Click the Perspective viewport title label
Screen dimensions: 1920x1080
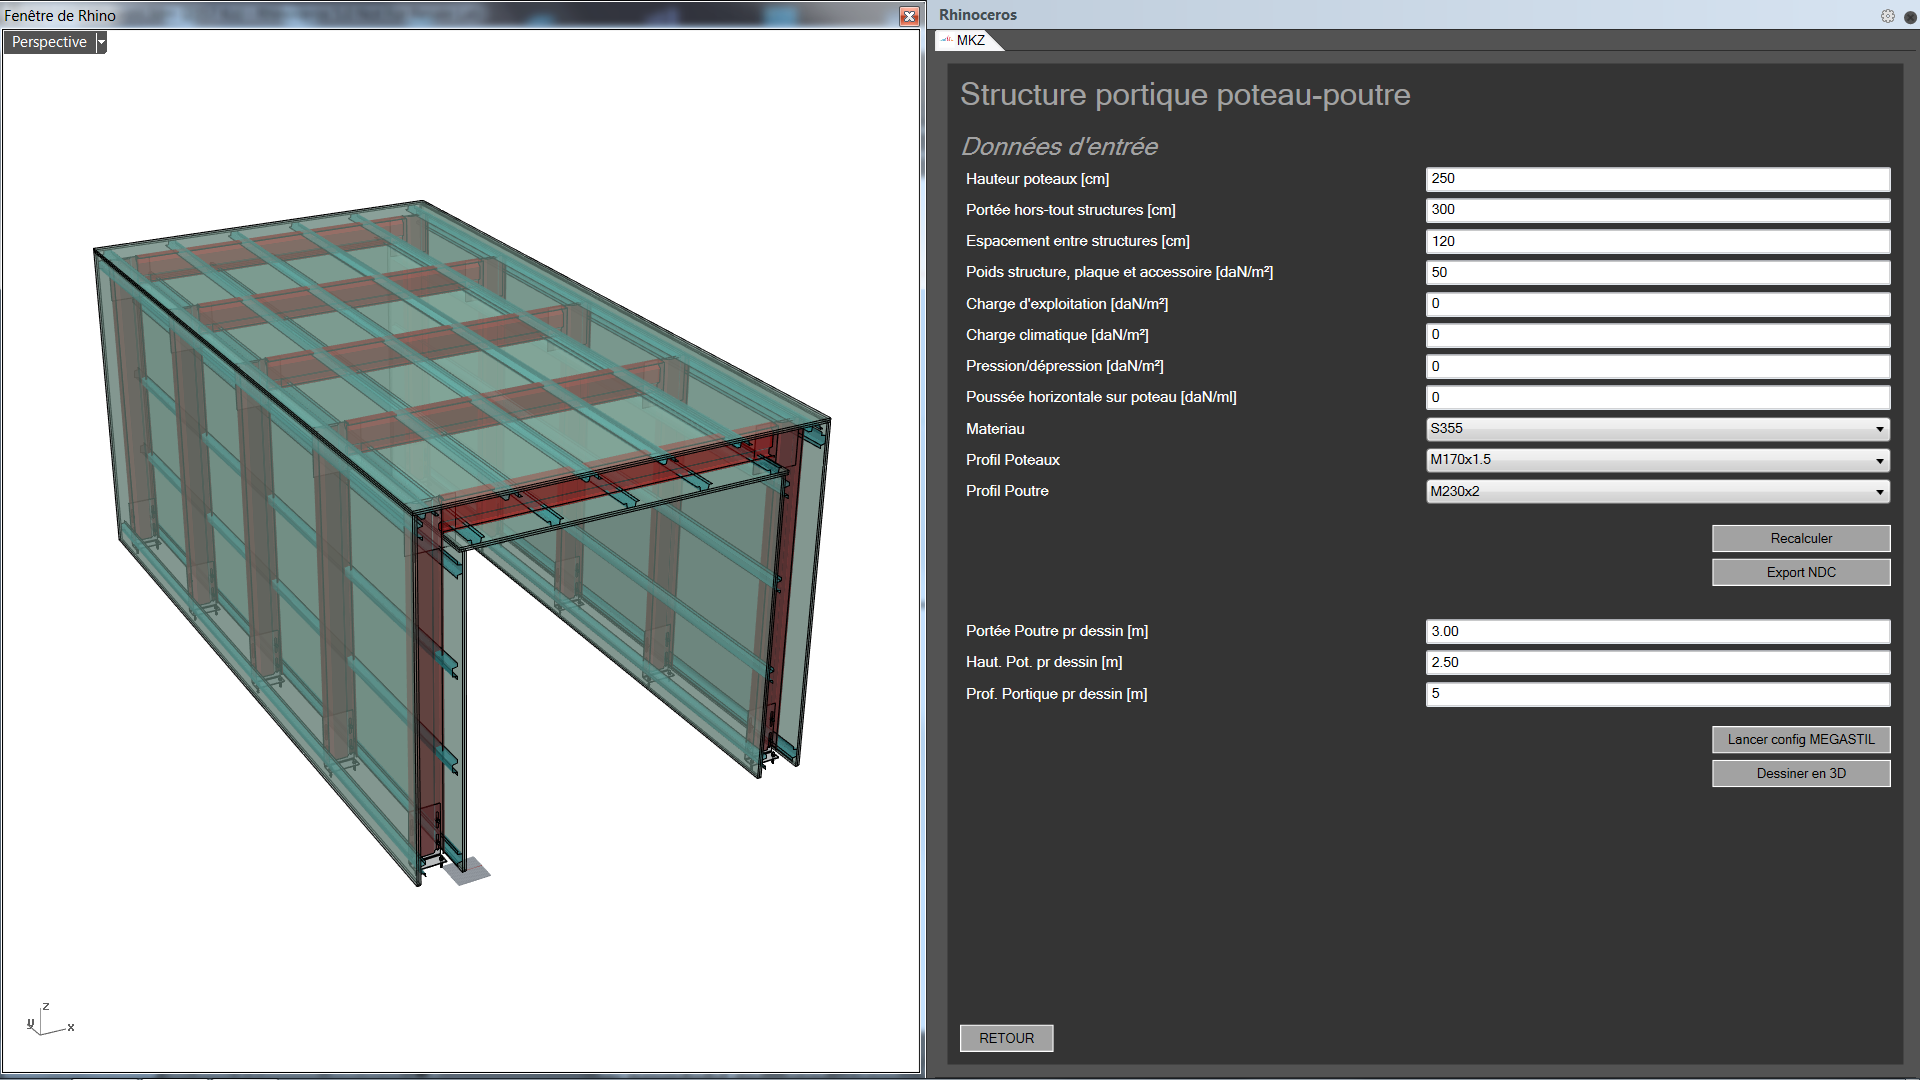pos(49,42)
